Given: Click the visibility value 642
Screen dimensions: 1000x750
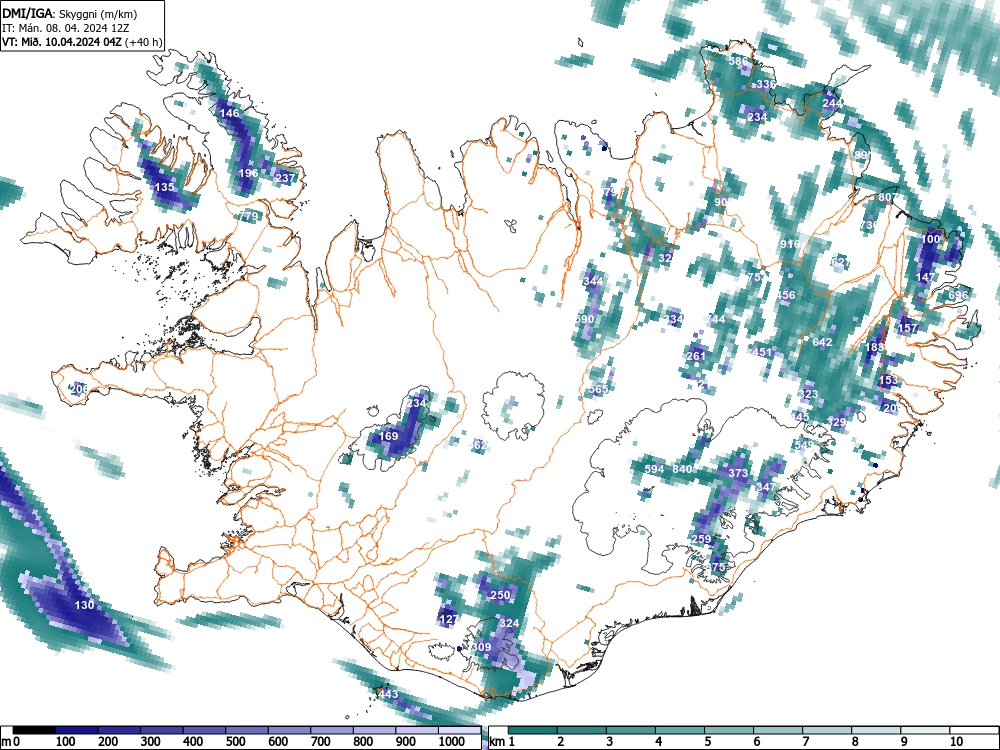Looking at the screenshot, I should [x=822, y=342].
